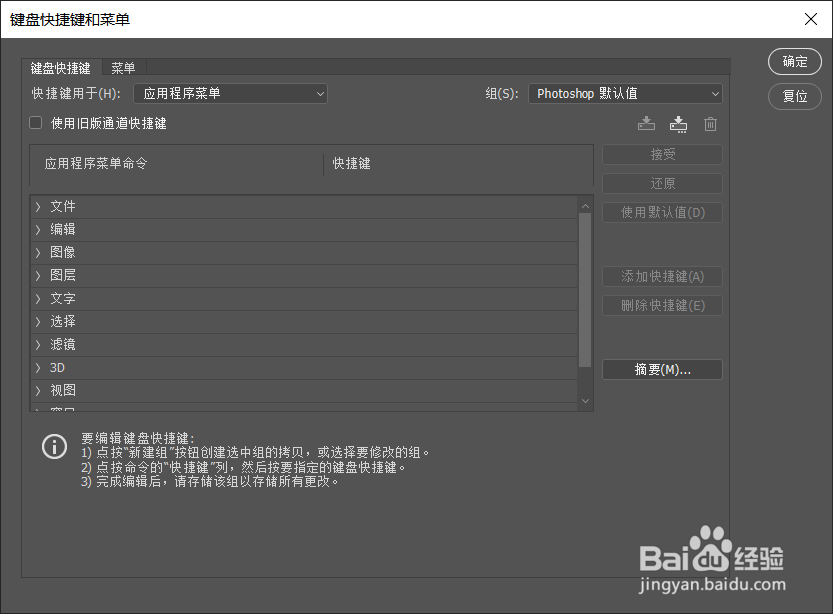Viewport: 833px width, 614px height.
Task: Click the 复位 button
Action: click(794, 96)
